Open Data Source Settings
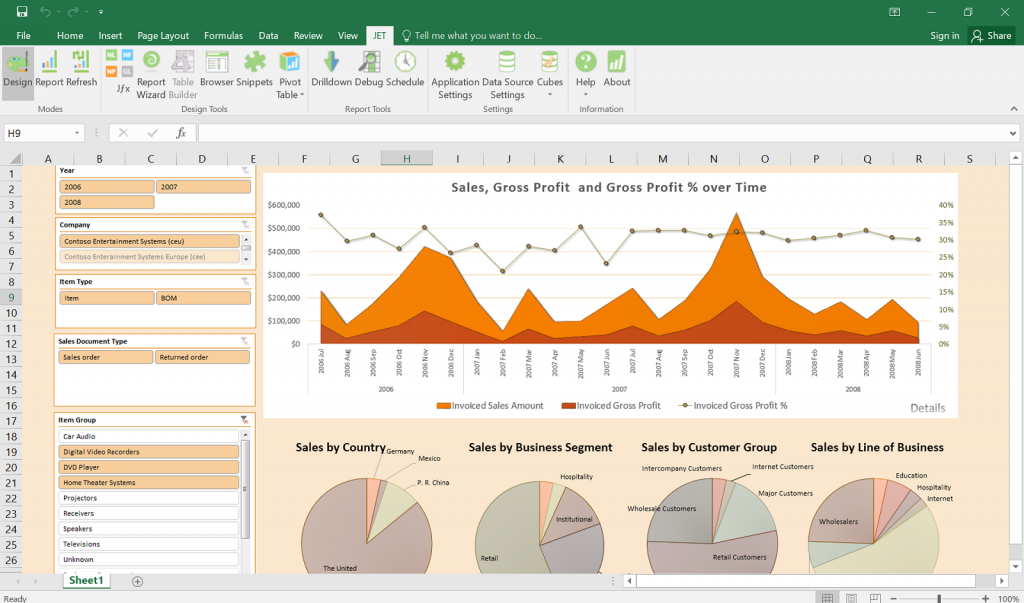1024x603 pixels. [507, 74]
